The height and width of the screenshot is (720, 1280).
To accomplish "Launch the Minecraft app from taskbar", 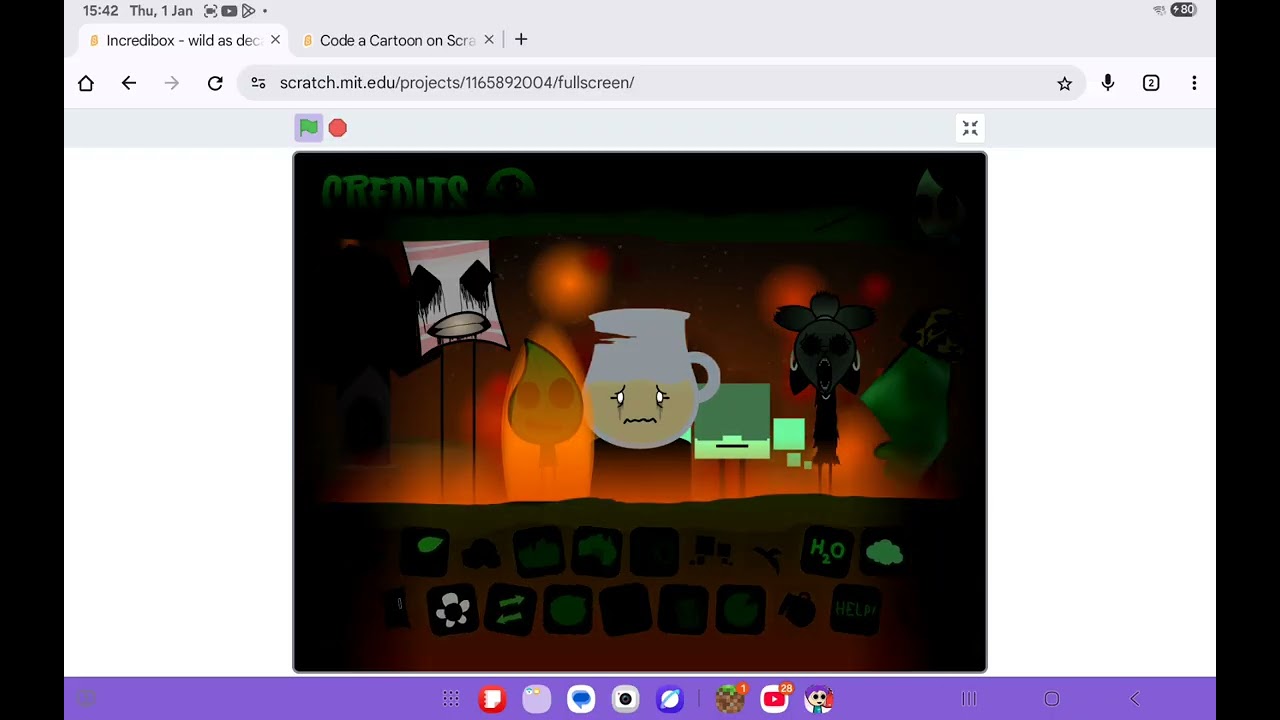I will (x=730, y=698).
